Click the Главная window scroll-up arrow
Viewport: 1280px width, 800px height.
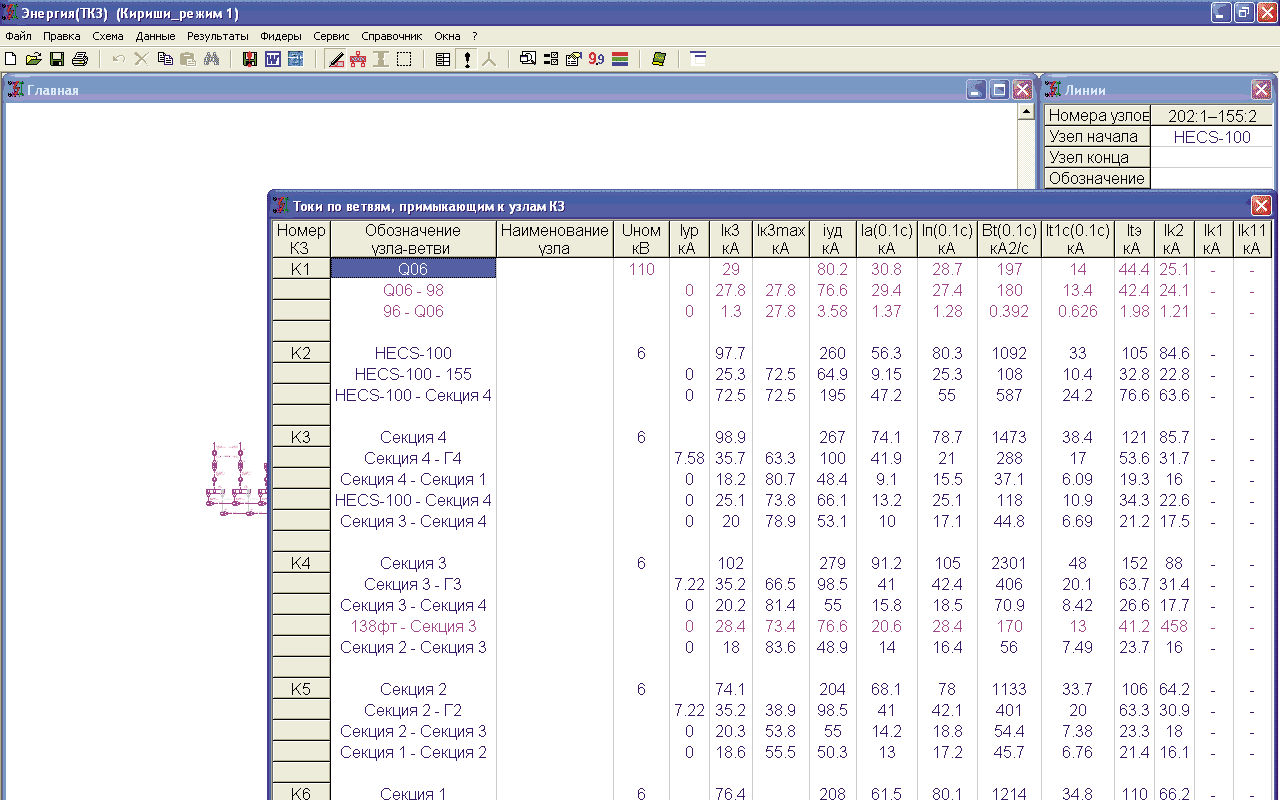tap(1026, 113)
